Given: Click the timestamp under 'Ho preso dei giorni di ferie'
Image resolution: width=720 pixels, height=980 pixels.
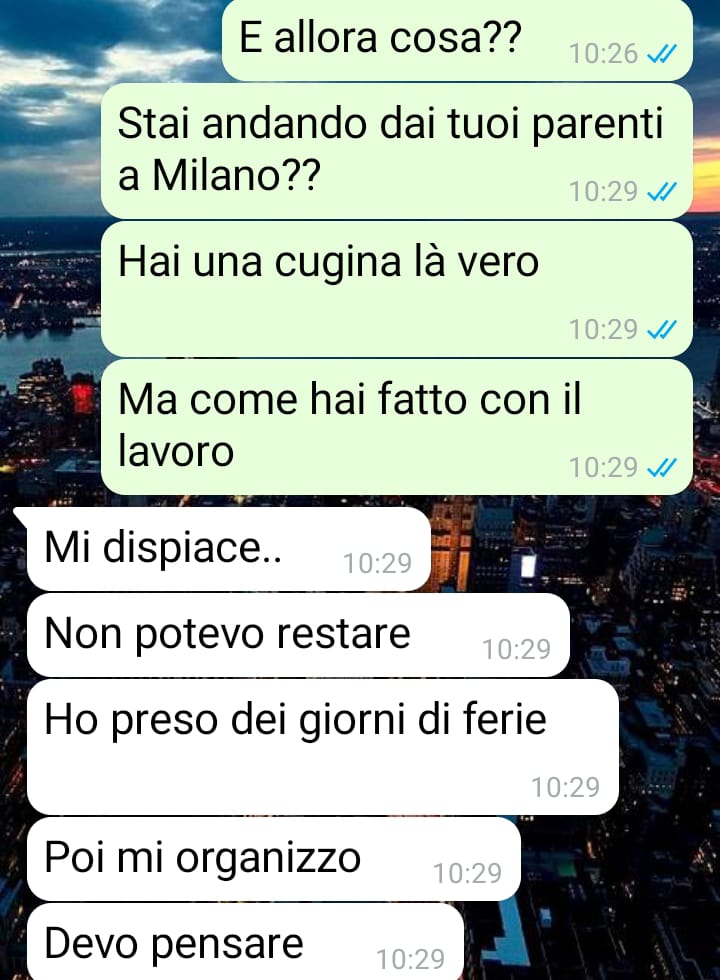Looking at the screenshot, I should point(566,788).
